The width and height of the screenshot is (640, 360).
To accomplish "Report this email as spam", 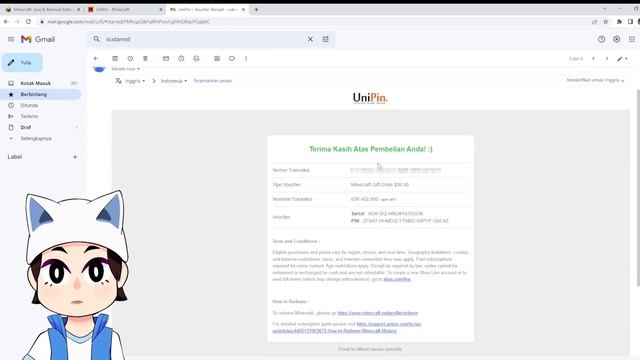I will pyautogui.click(x=130, y=58).
